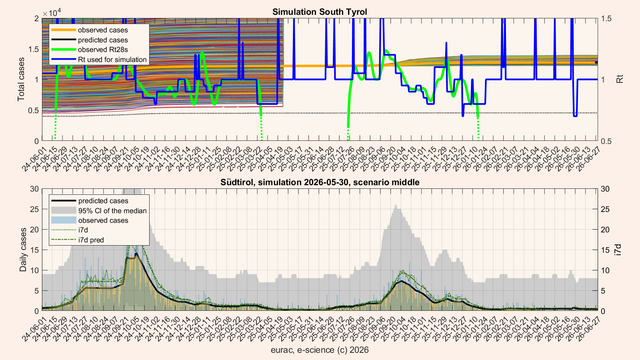Click the orange 'observed cases' legend line

point(64,30)
